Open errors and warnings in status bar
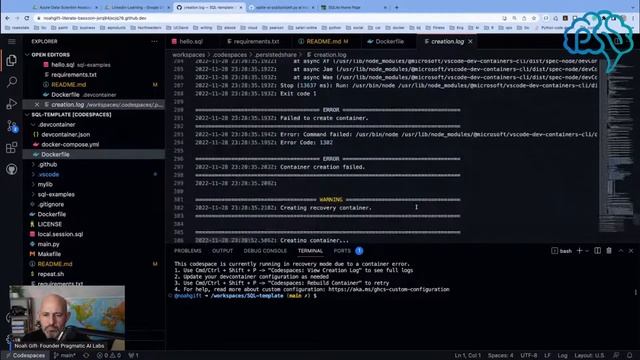Screen dimensions: 640x360 coord(109,356)
